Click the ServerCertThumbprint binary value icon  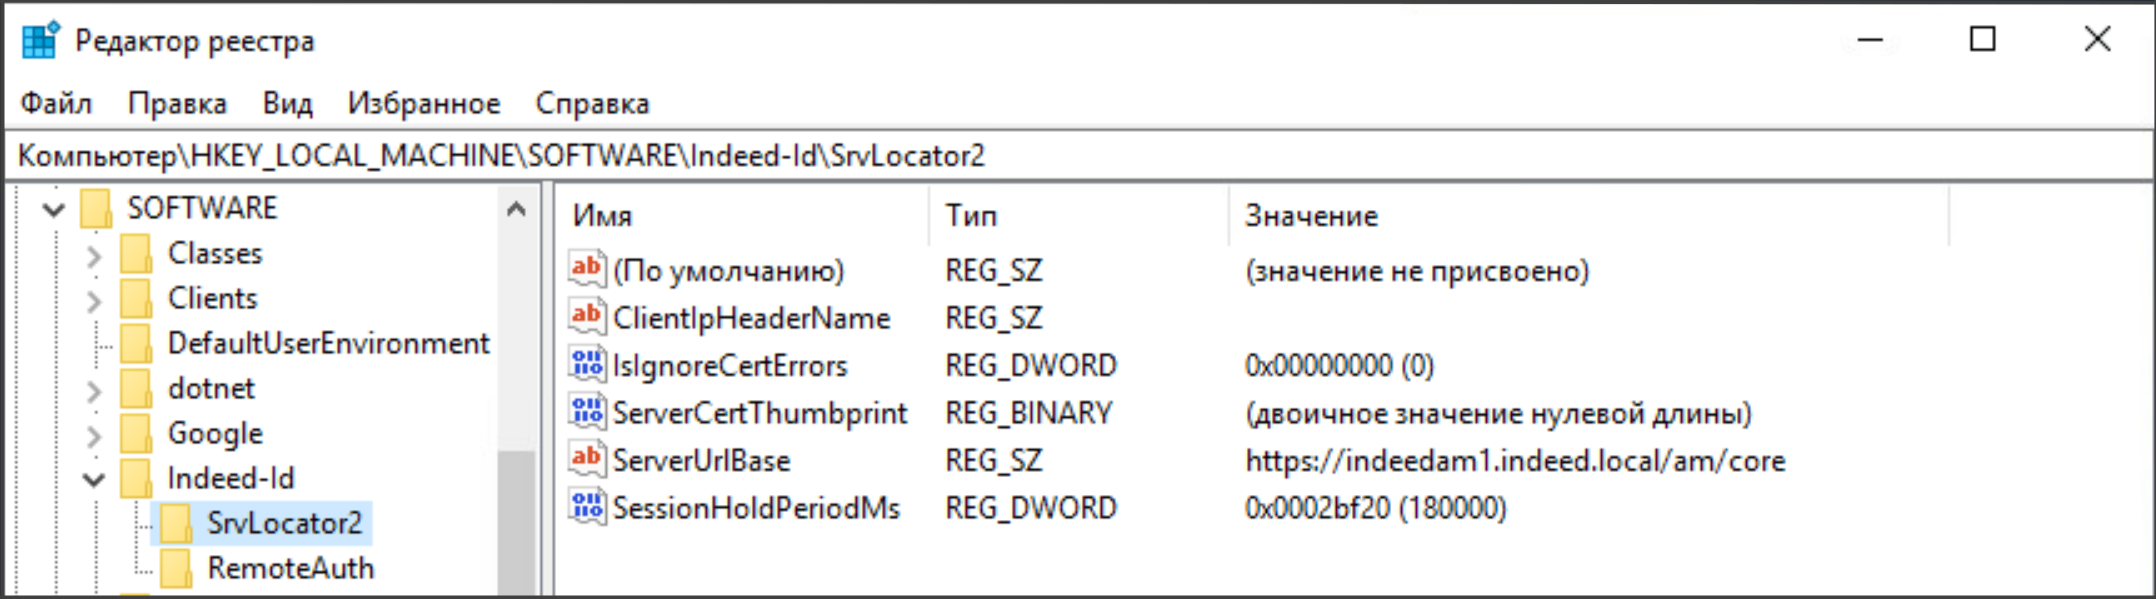coord(587,411)
